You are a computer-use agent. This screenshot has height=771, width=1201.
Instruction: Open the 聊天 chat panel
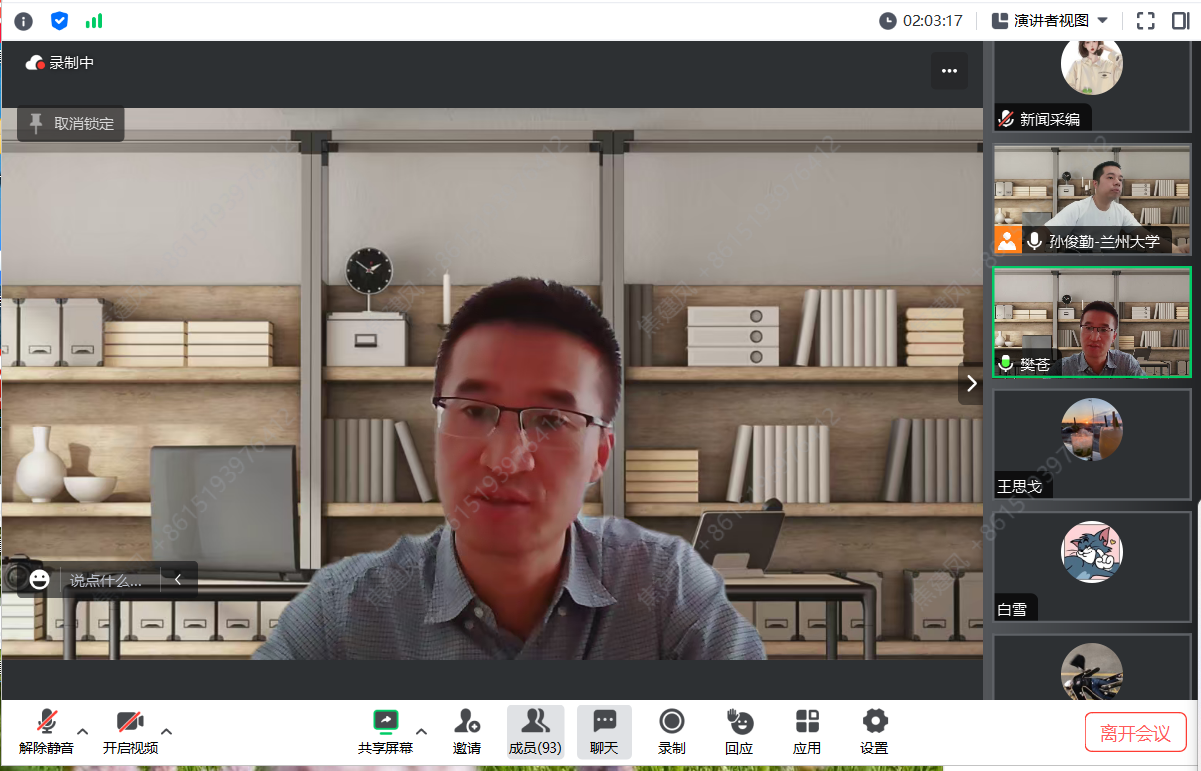point(604,731)
